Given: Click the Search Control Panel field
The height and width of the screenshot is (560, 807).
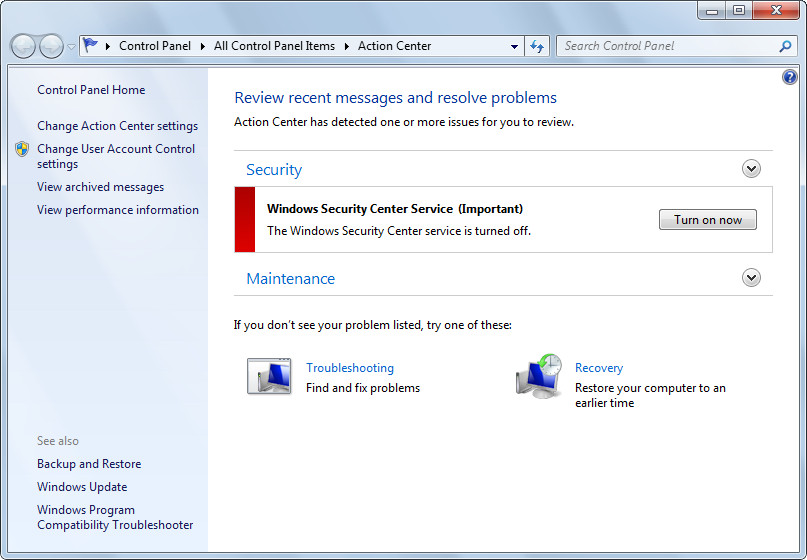Looking at the screenshot, I should (677, 46).
